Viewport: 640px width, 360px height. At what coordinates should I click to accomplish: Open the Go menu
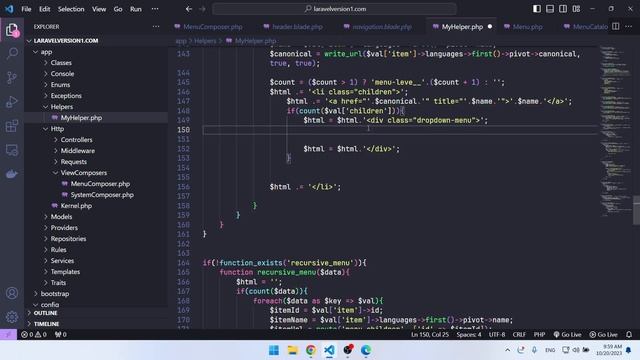click(118, 9)
